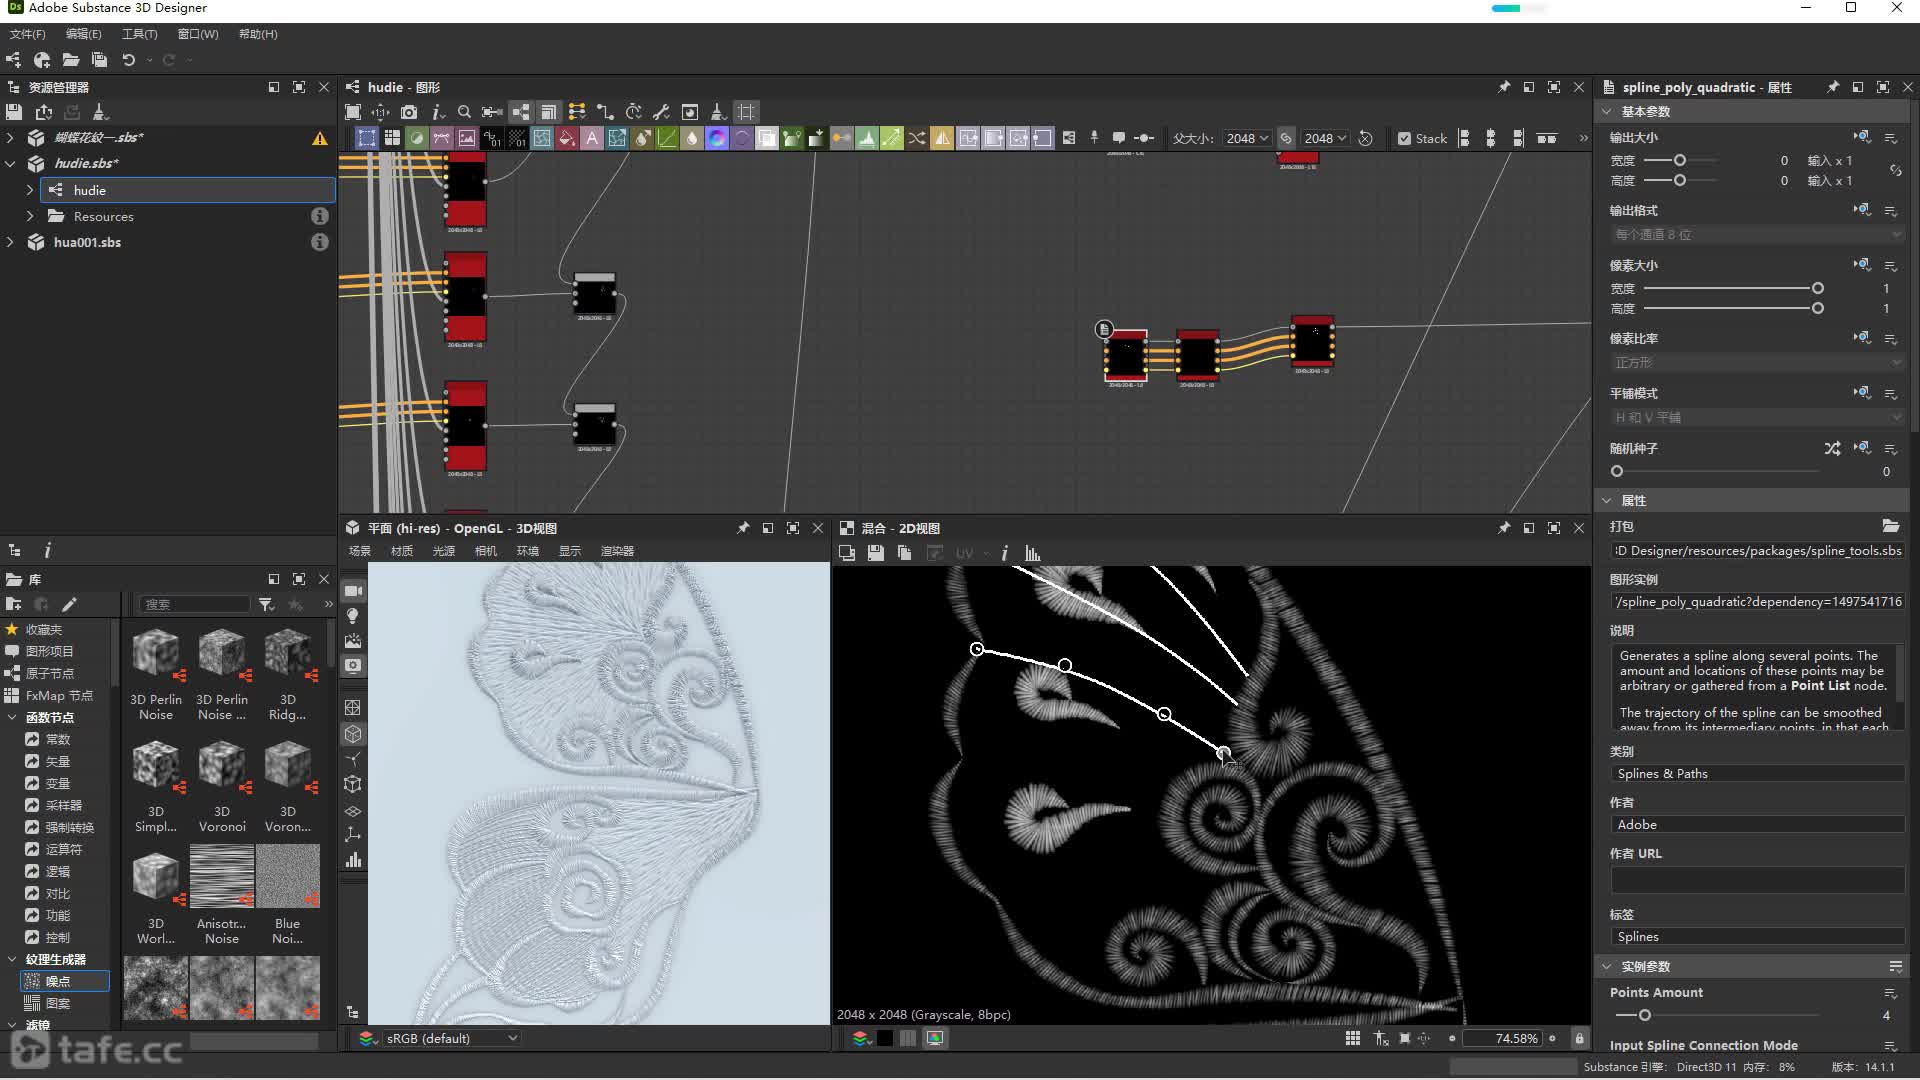
Task: Click the histogram icon in 2D view toolbar
Action: [1033, 553]
